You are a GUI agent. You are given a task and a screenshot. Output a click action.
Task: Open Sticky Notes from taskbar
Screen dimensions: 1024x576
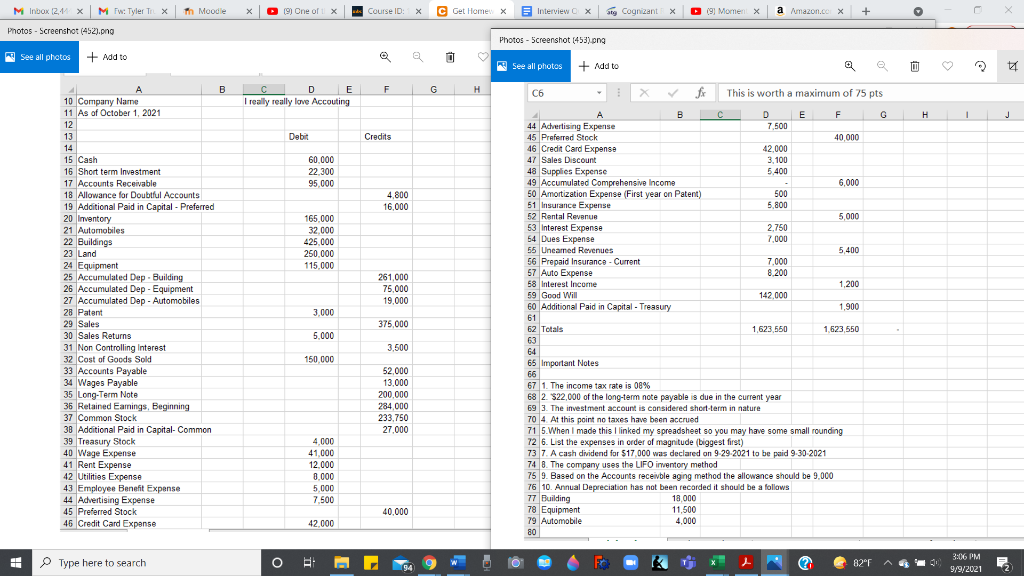click(371, 562)
